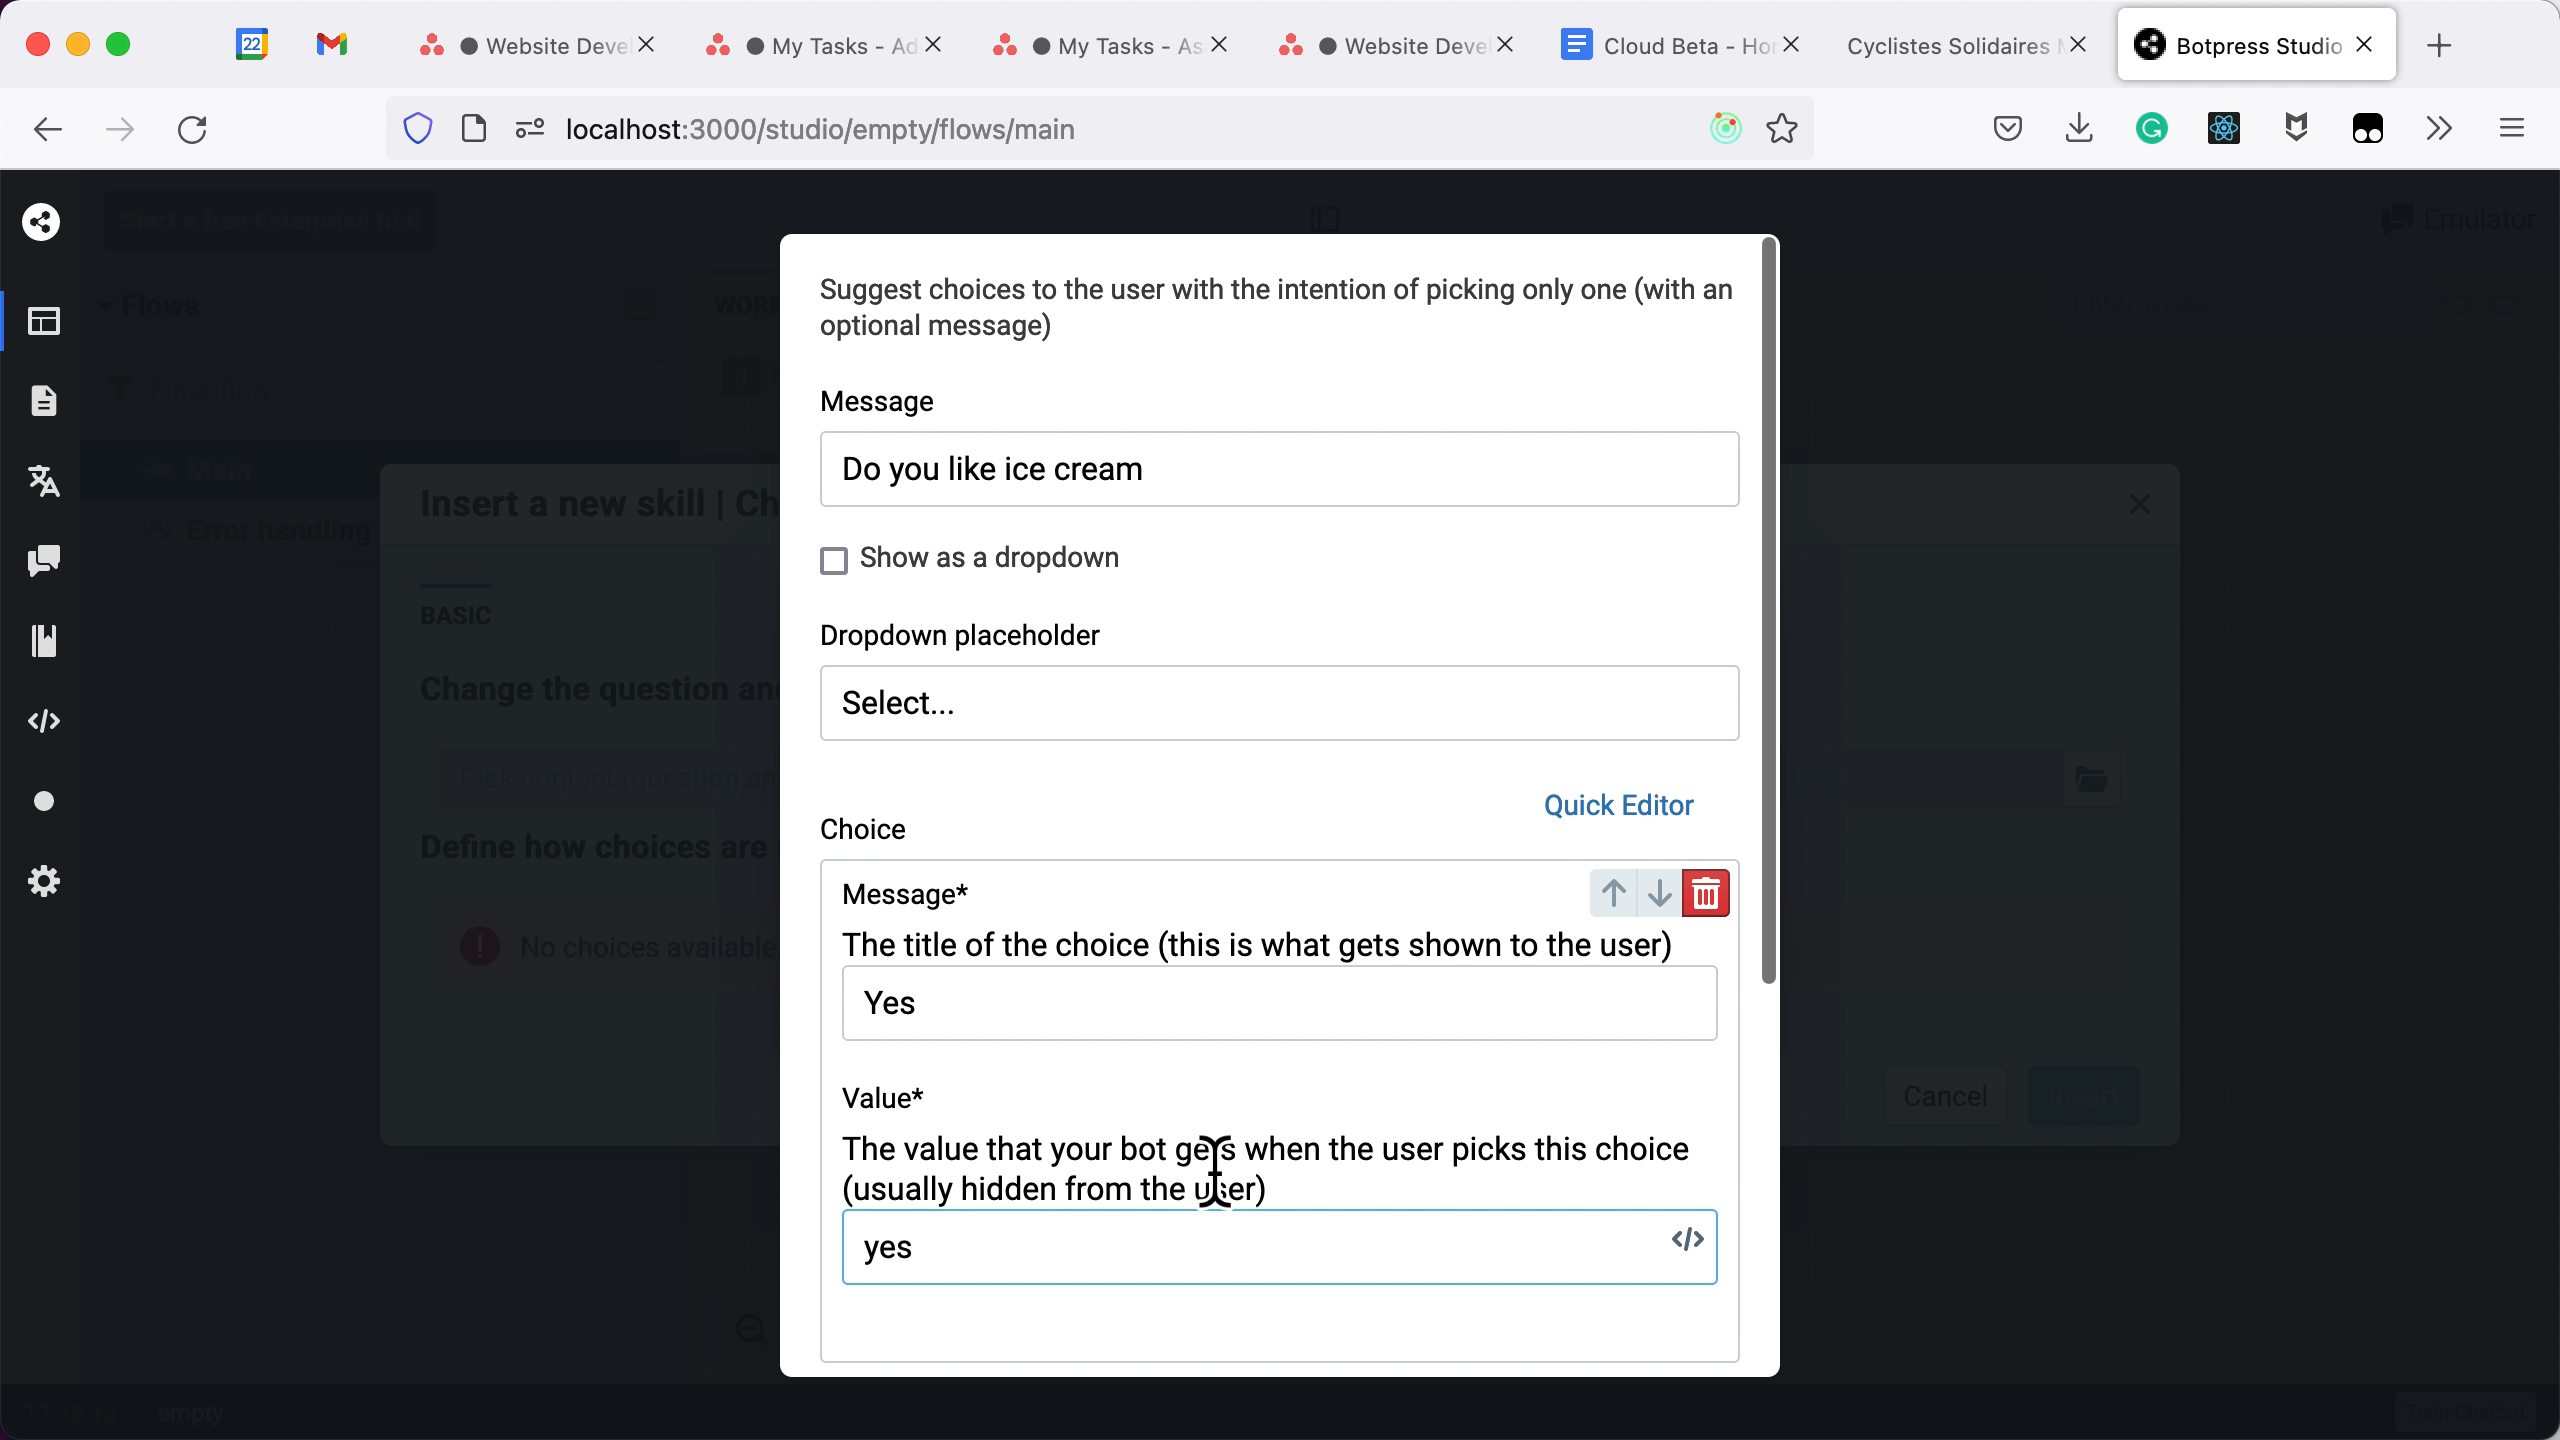The image size is (2560, 1440).
Task: Click the Message input field
Action: (1282, 469)
